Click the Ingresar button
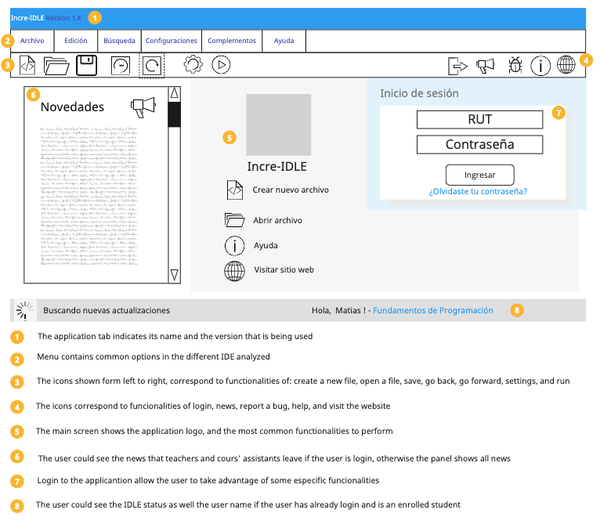Screen dimensions: 600x524 coord(480,175)
